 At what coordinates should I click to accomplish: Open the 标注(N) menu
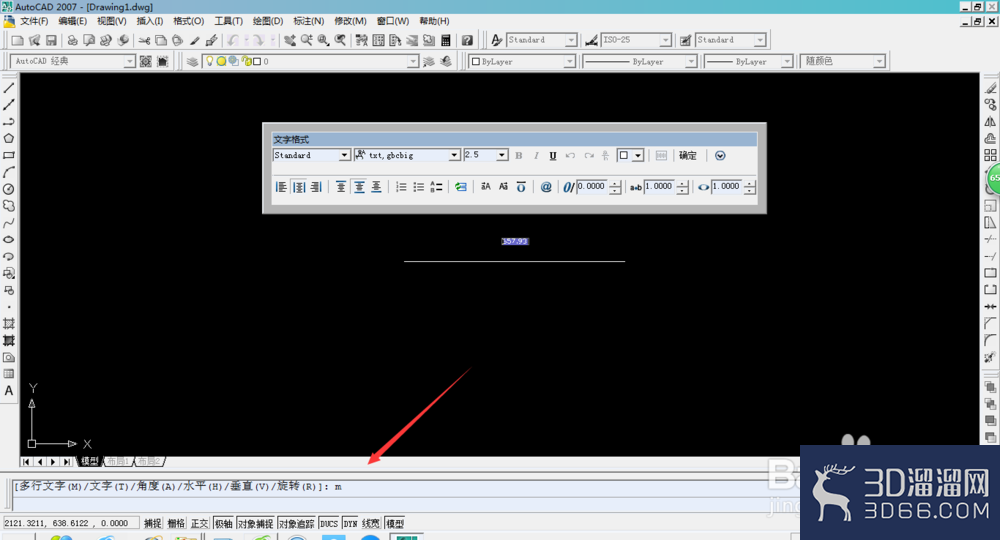coord(309,21)
